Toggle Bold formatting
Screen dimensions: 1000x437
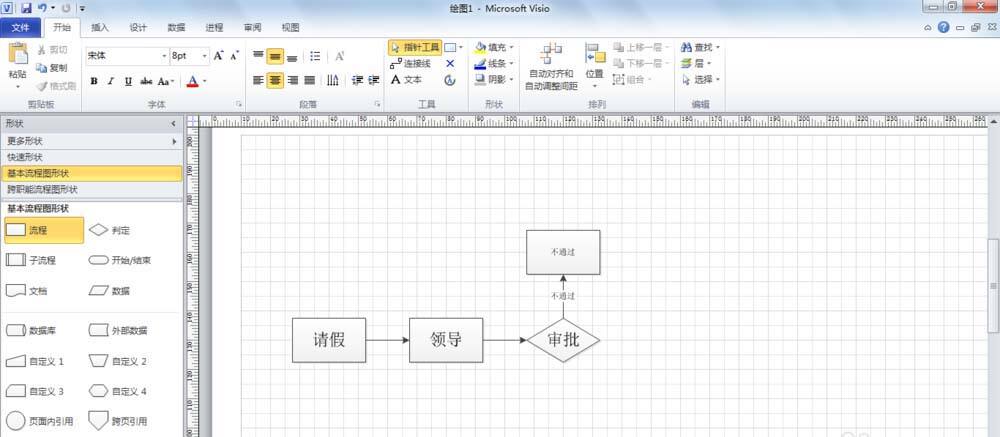94,81
